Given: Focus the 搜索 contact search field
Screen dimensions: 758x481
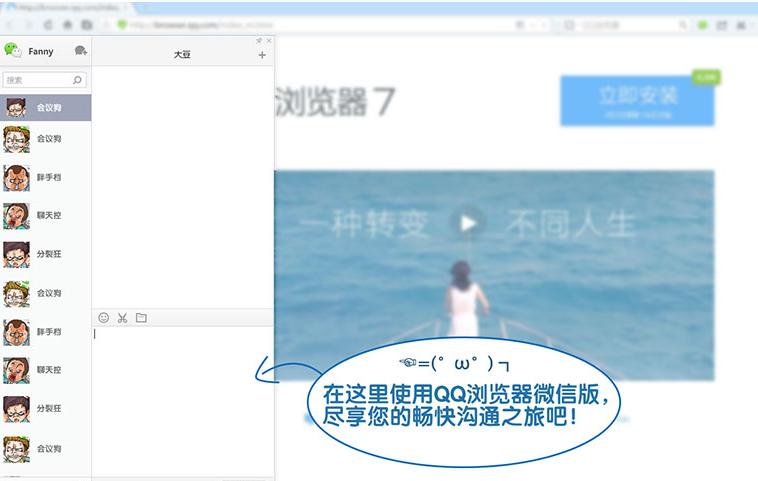Looking at the screenshot, I should [x=44, y=80].
